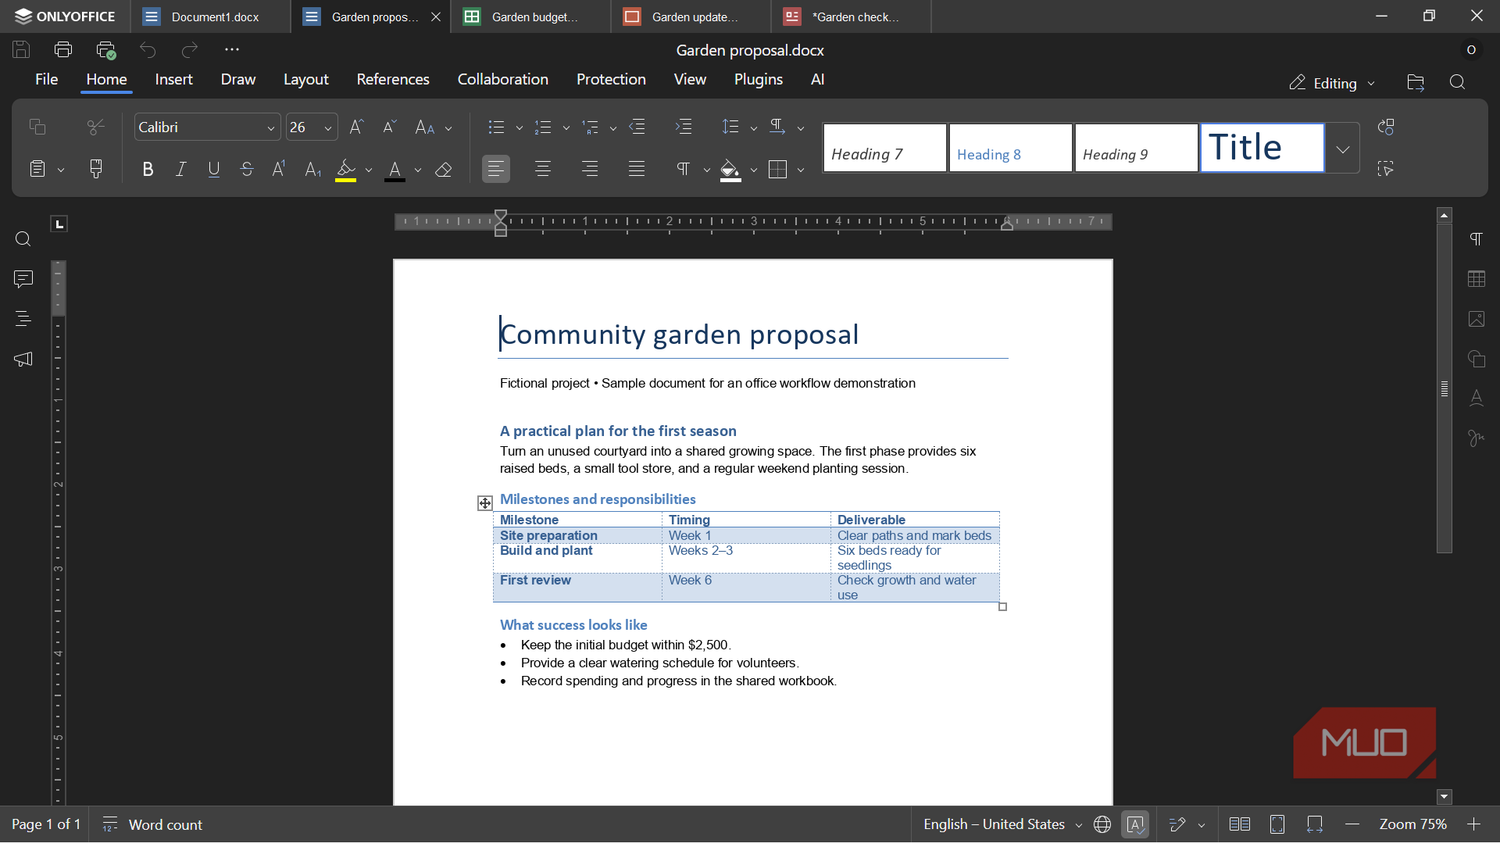Screen dimensions: 1500x844
Task: Clear formatting with the eraser icon
Action: click(444, 170)
